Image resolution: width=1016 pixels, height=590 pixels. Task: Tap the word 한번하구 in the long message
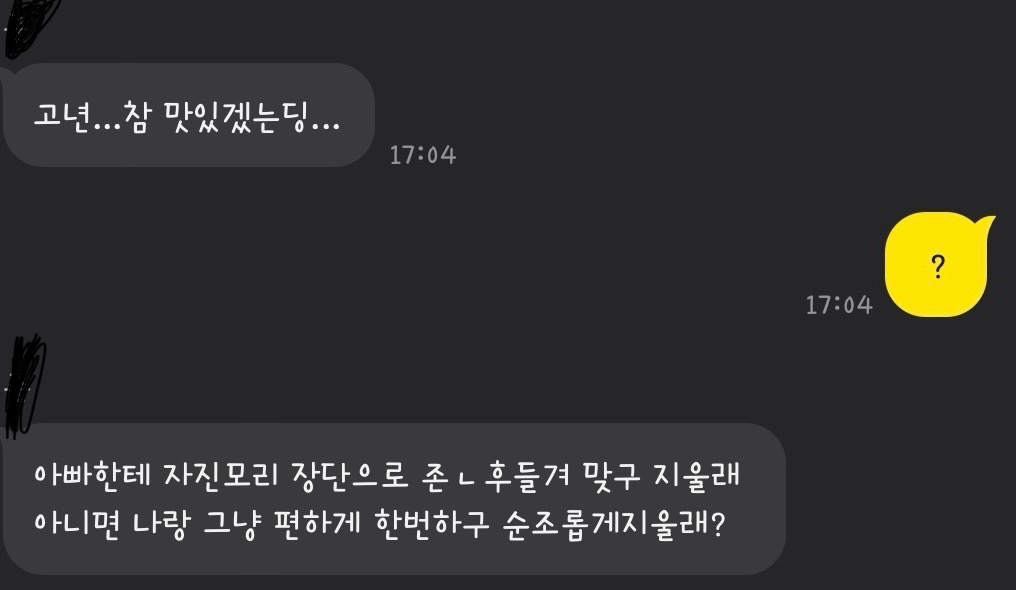pos(432,523)
